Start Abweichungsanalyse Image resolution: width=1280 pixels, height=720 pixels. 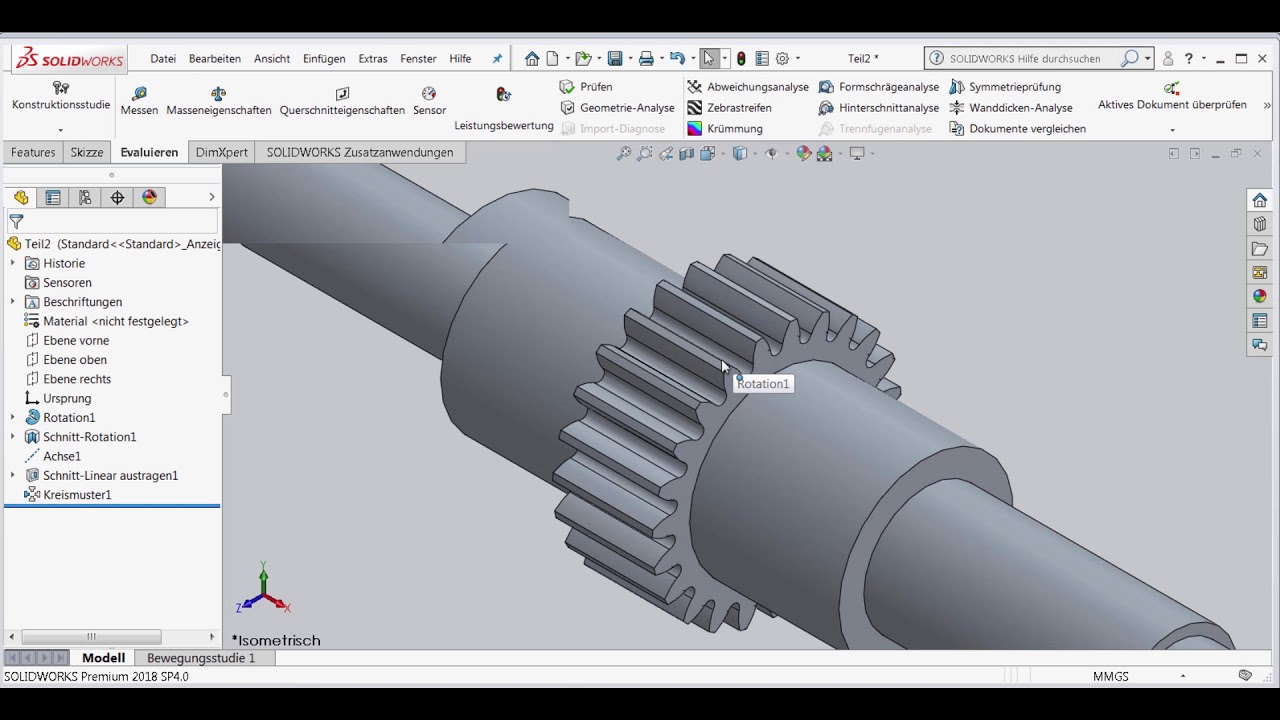coord(748,87)
